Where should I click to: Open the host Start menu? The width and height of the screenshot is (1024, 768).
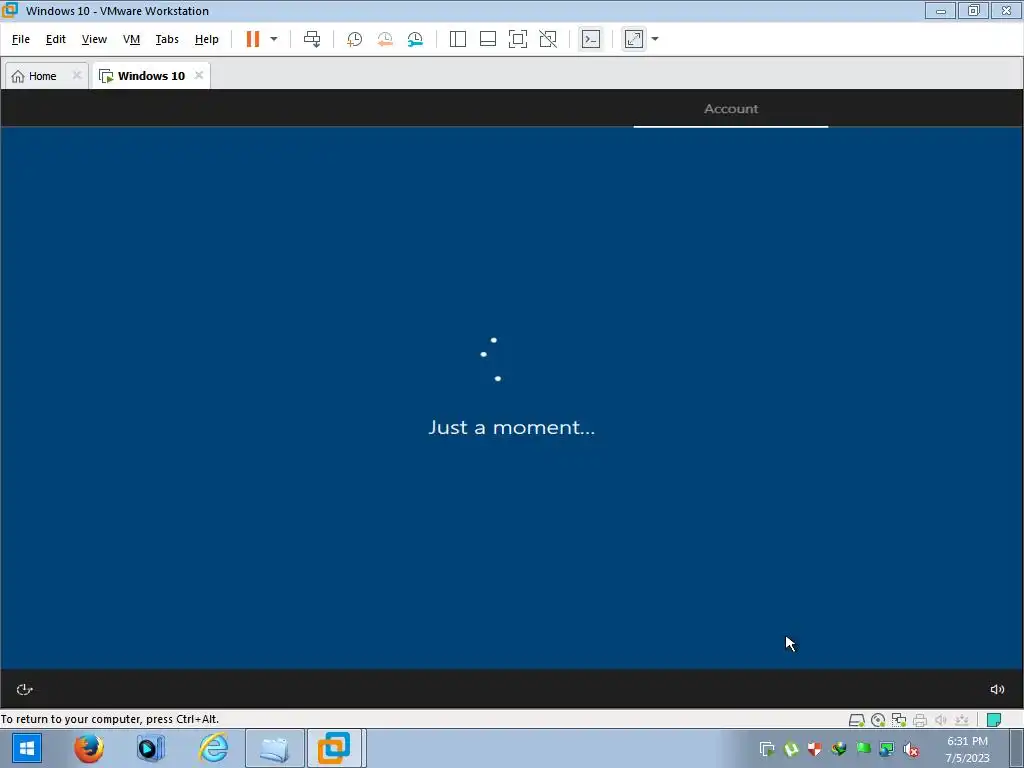tap(27, 748)
